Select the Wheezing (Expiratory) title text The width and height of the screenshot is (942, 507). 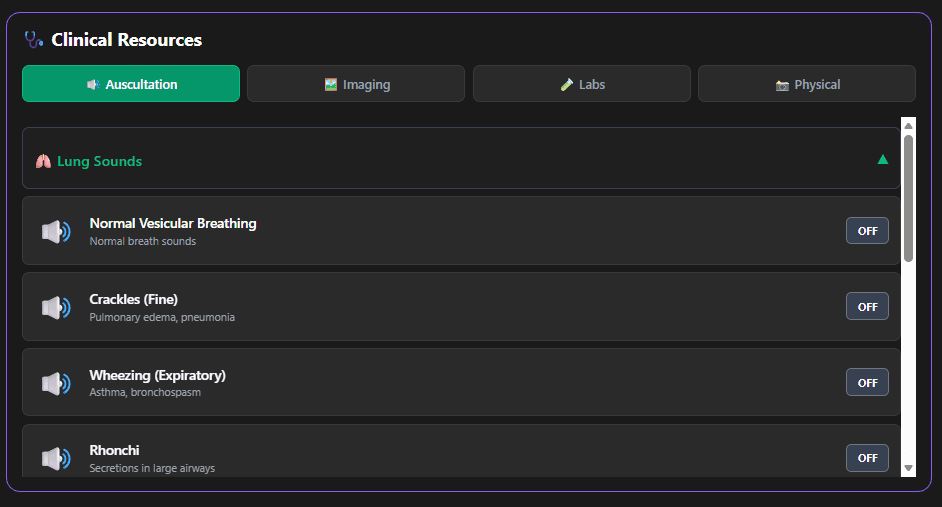click(157, 375)
